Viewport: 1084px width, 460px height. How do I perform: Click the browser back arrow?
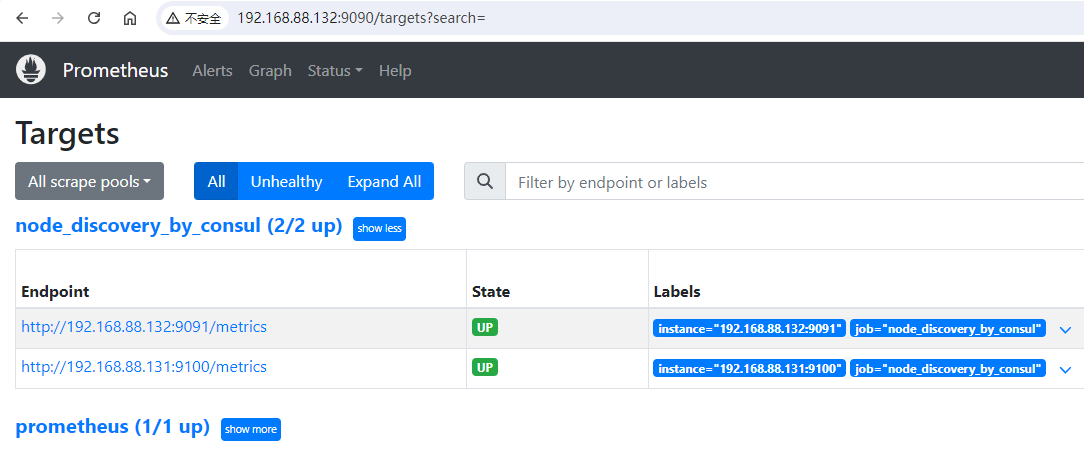[x=22, y=18]
